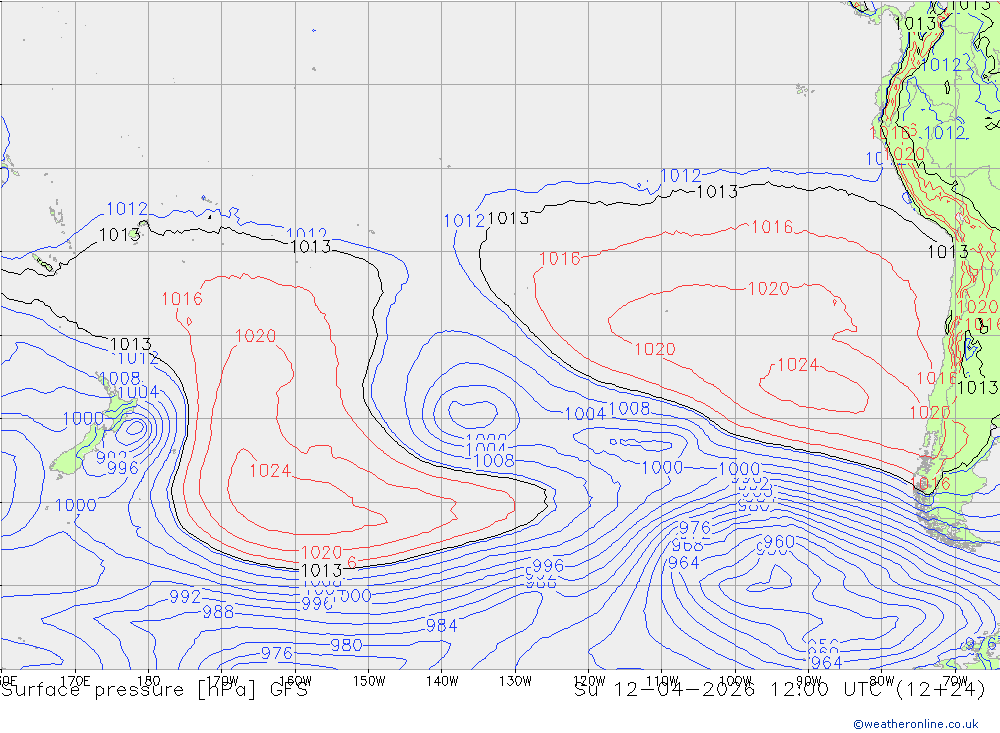Select the 'Surface pressure [hPa] GFS' title

(154, 690)
